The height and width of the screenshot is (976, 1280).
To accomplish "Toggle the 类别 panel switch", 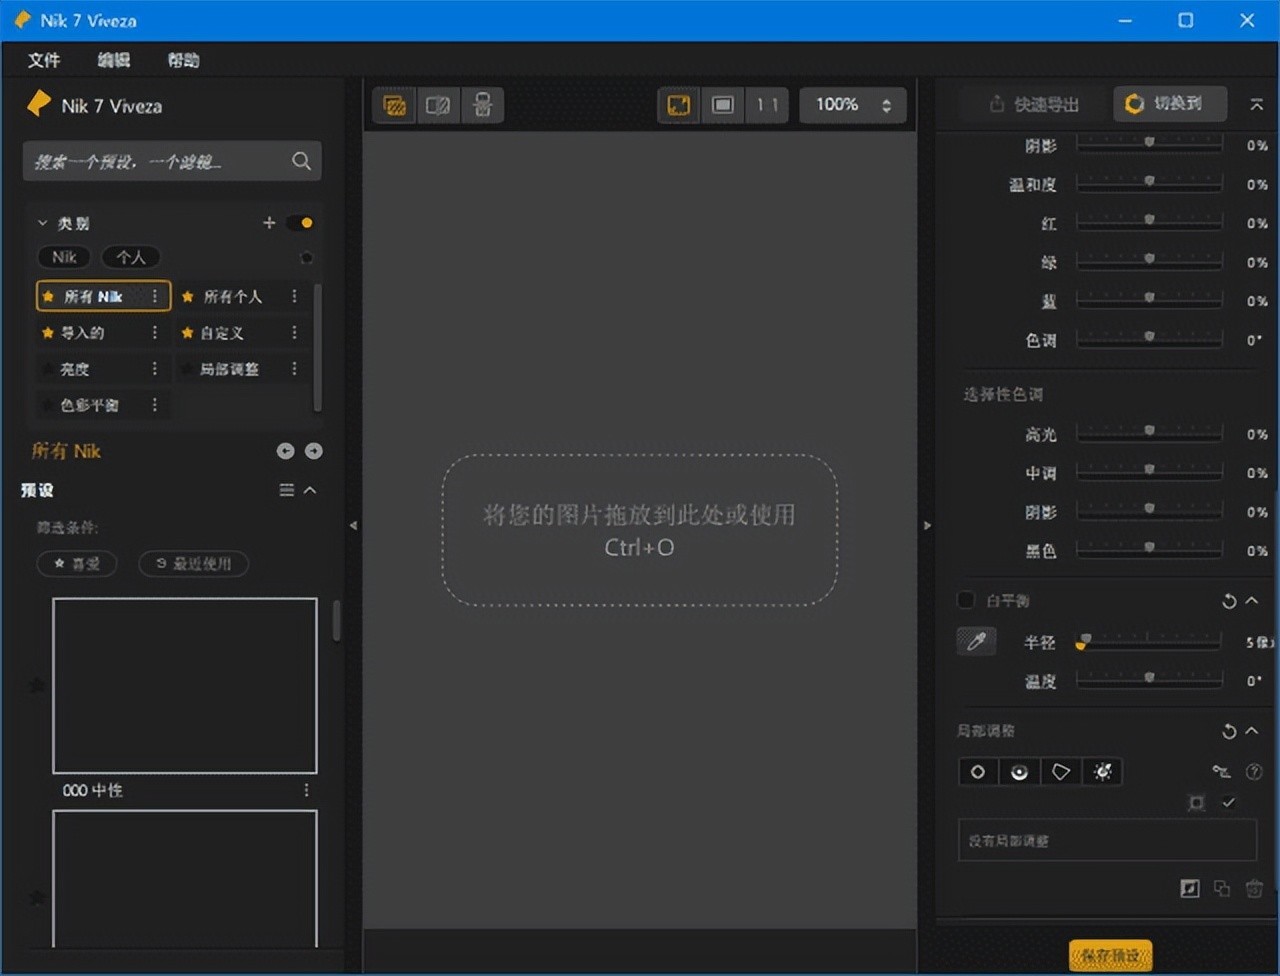I will click(300, 223).
